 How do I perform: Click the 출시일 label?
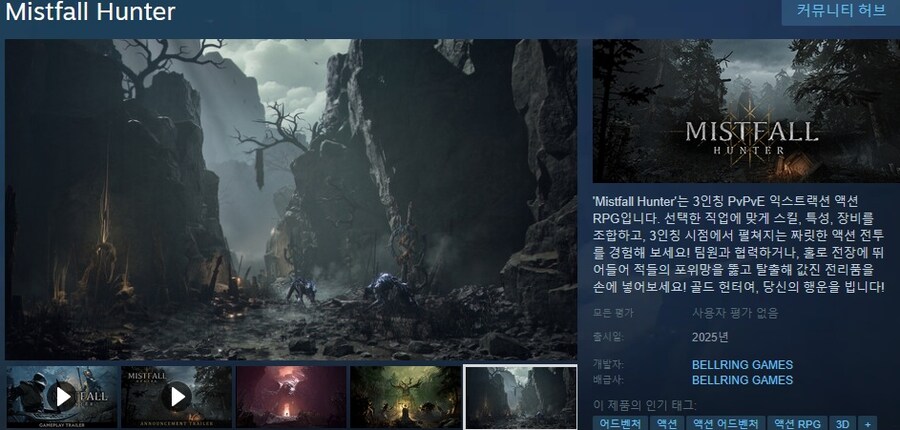608,336
